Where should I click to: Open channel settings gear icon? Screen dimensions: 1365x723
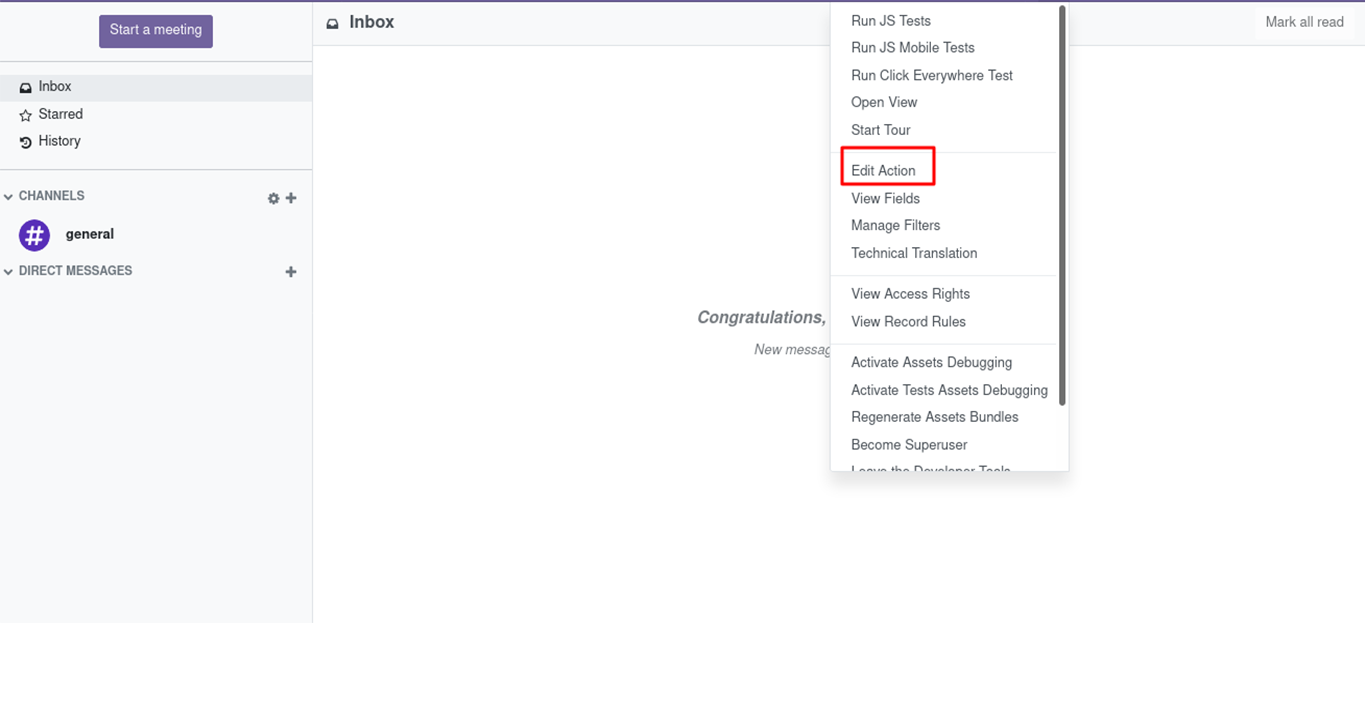coord(273,198)
